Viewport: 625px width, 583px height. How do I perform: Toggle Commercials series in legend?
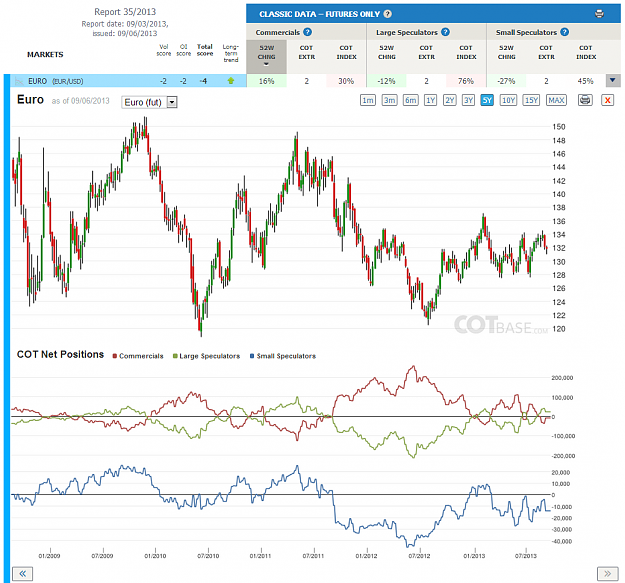[x=138, y=356]
